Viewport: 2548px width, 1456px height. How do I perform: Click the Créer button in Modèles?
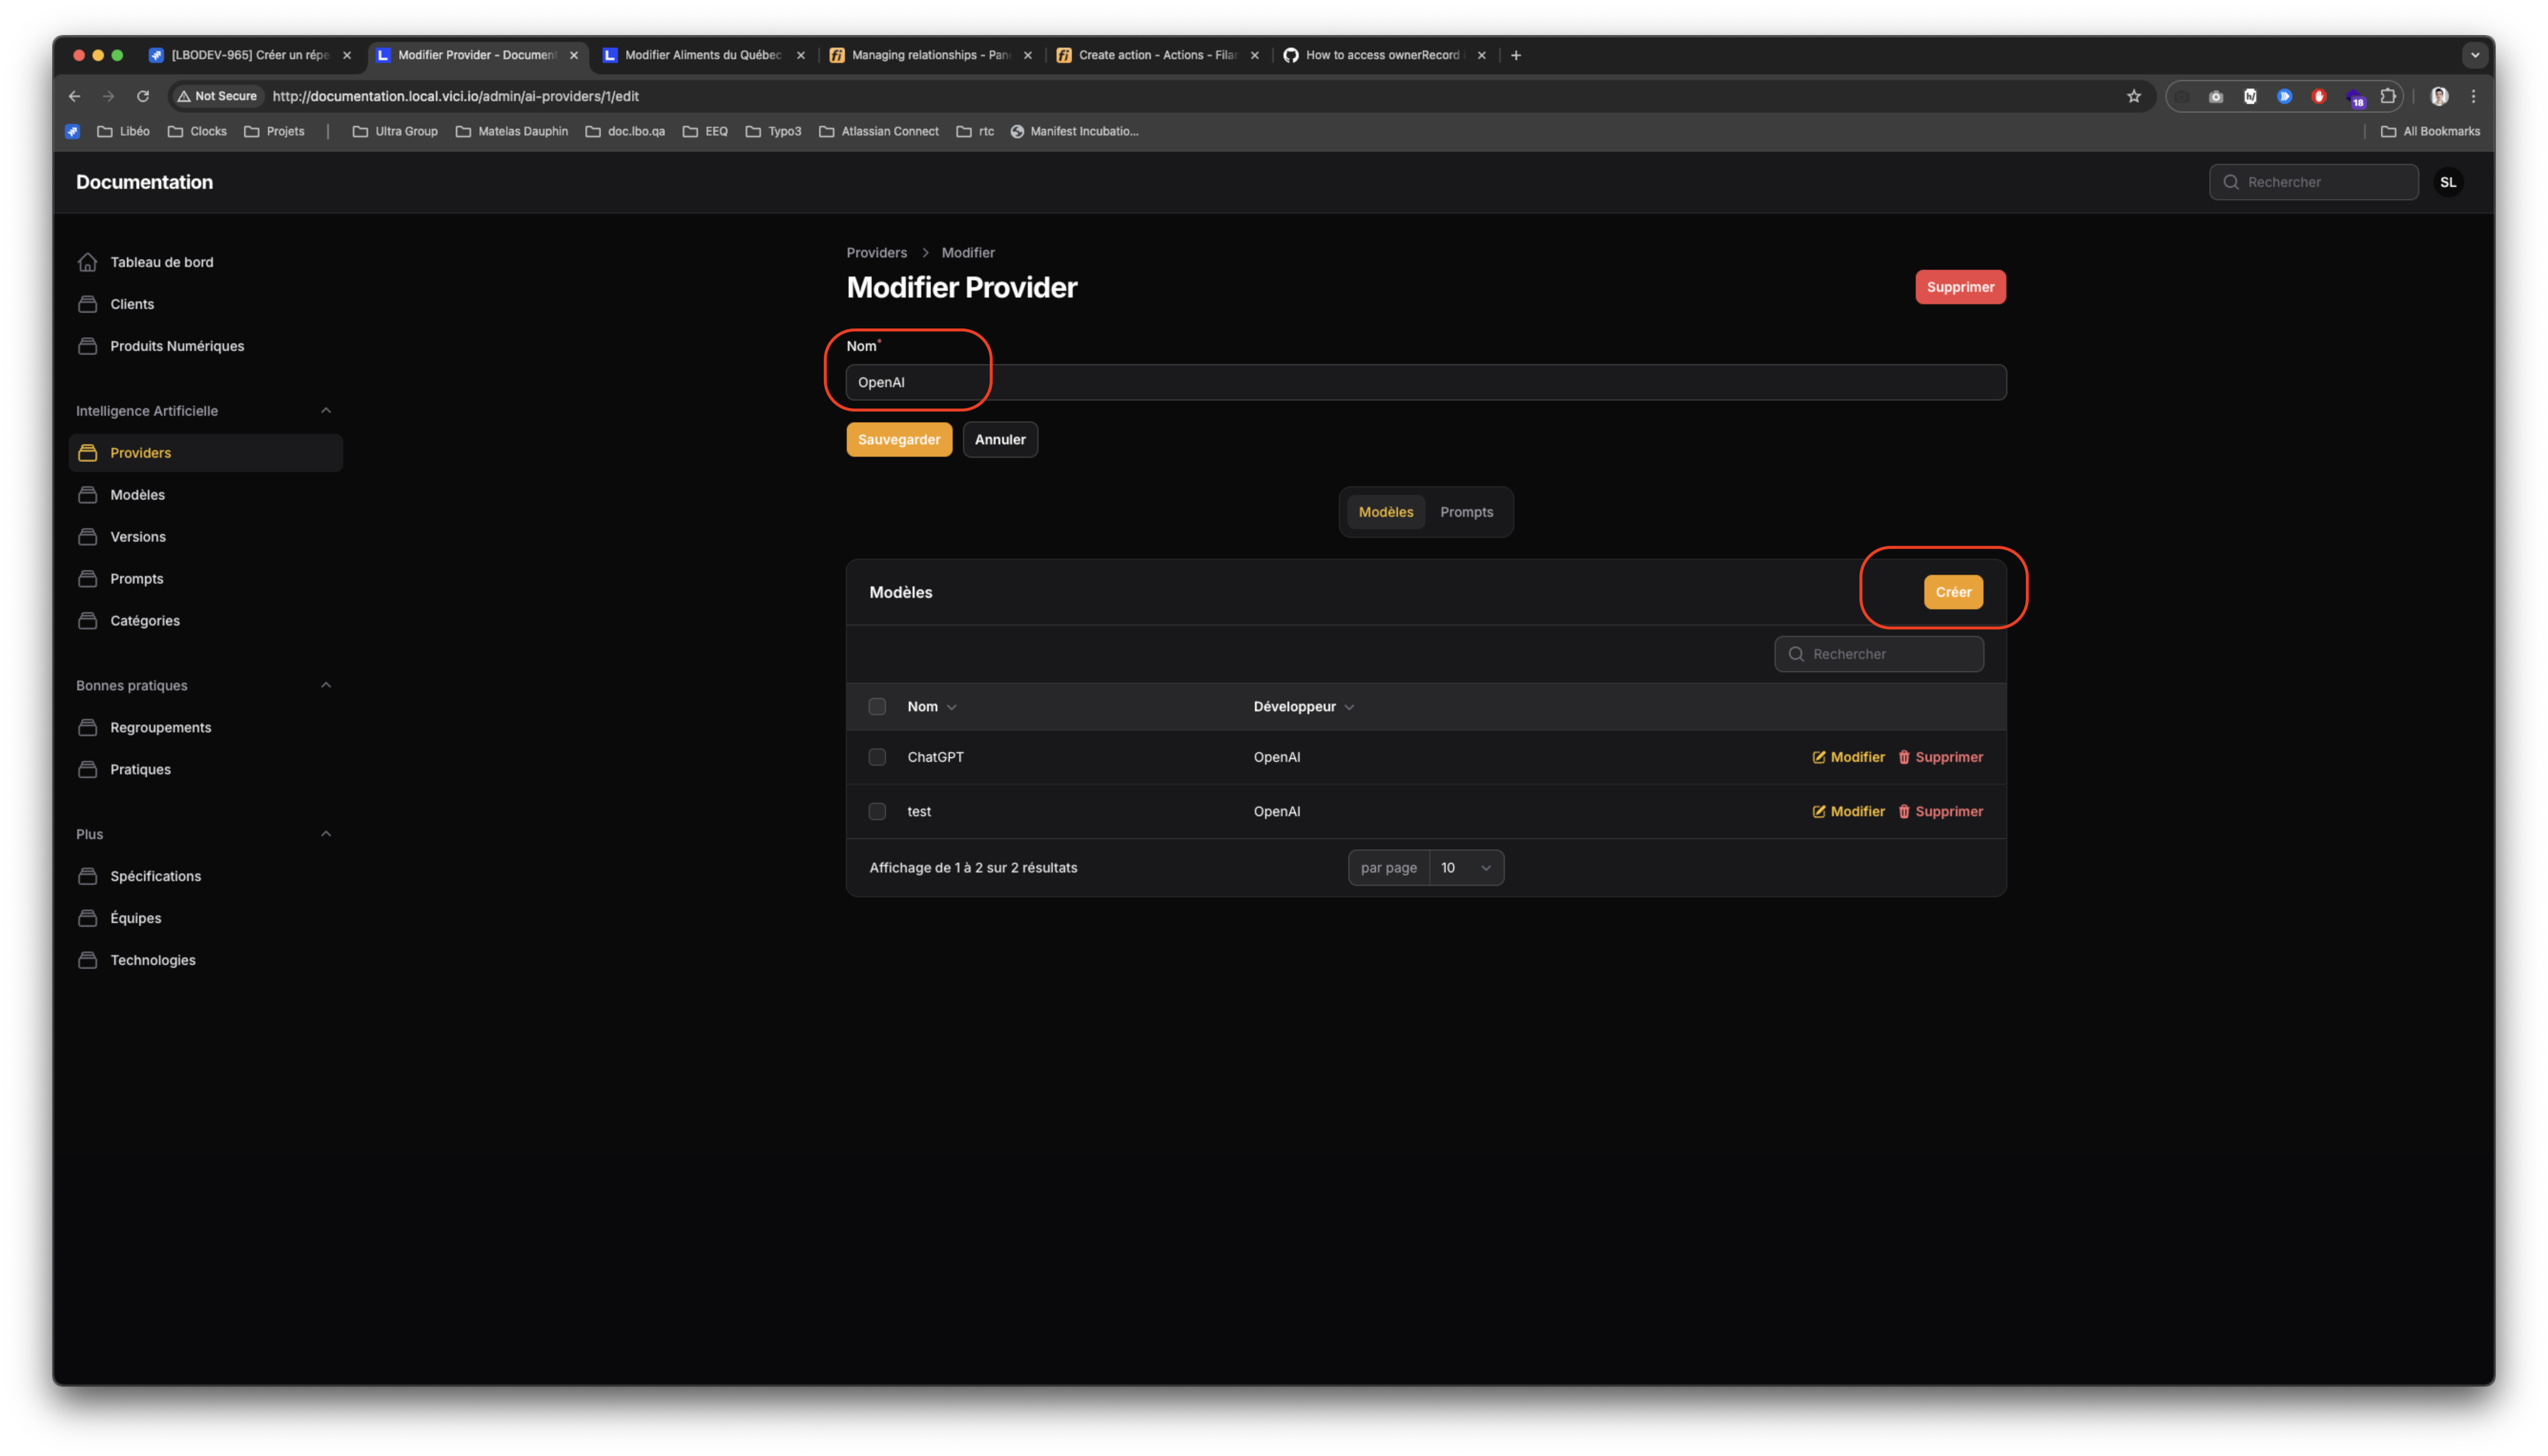pos(1952,592)
